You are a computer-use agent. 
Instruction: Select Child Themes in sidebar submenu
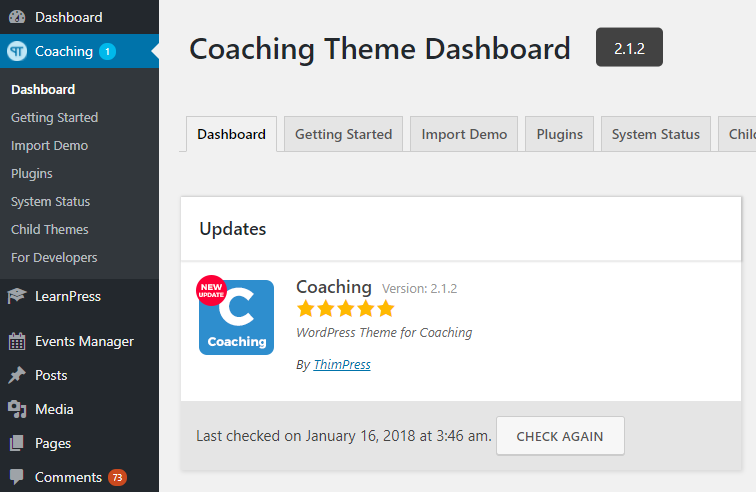point(50,230)
